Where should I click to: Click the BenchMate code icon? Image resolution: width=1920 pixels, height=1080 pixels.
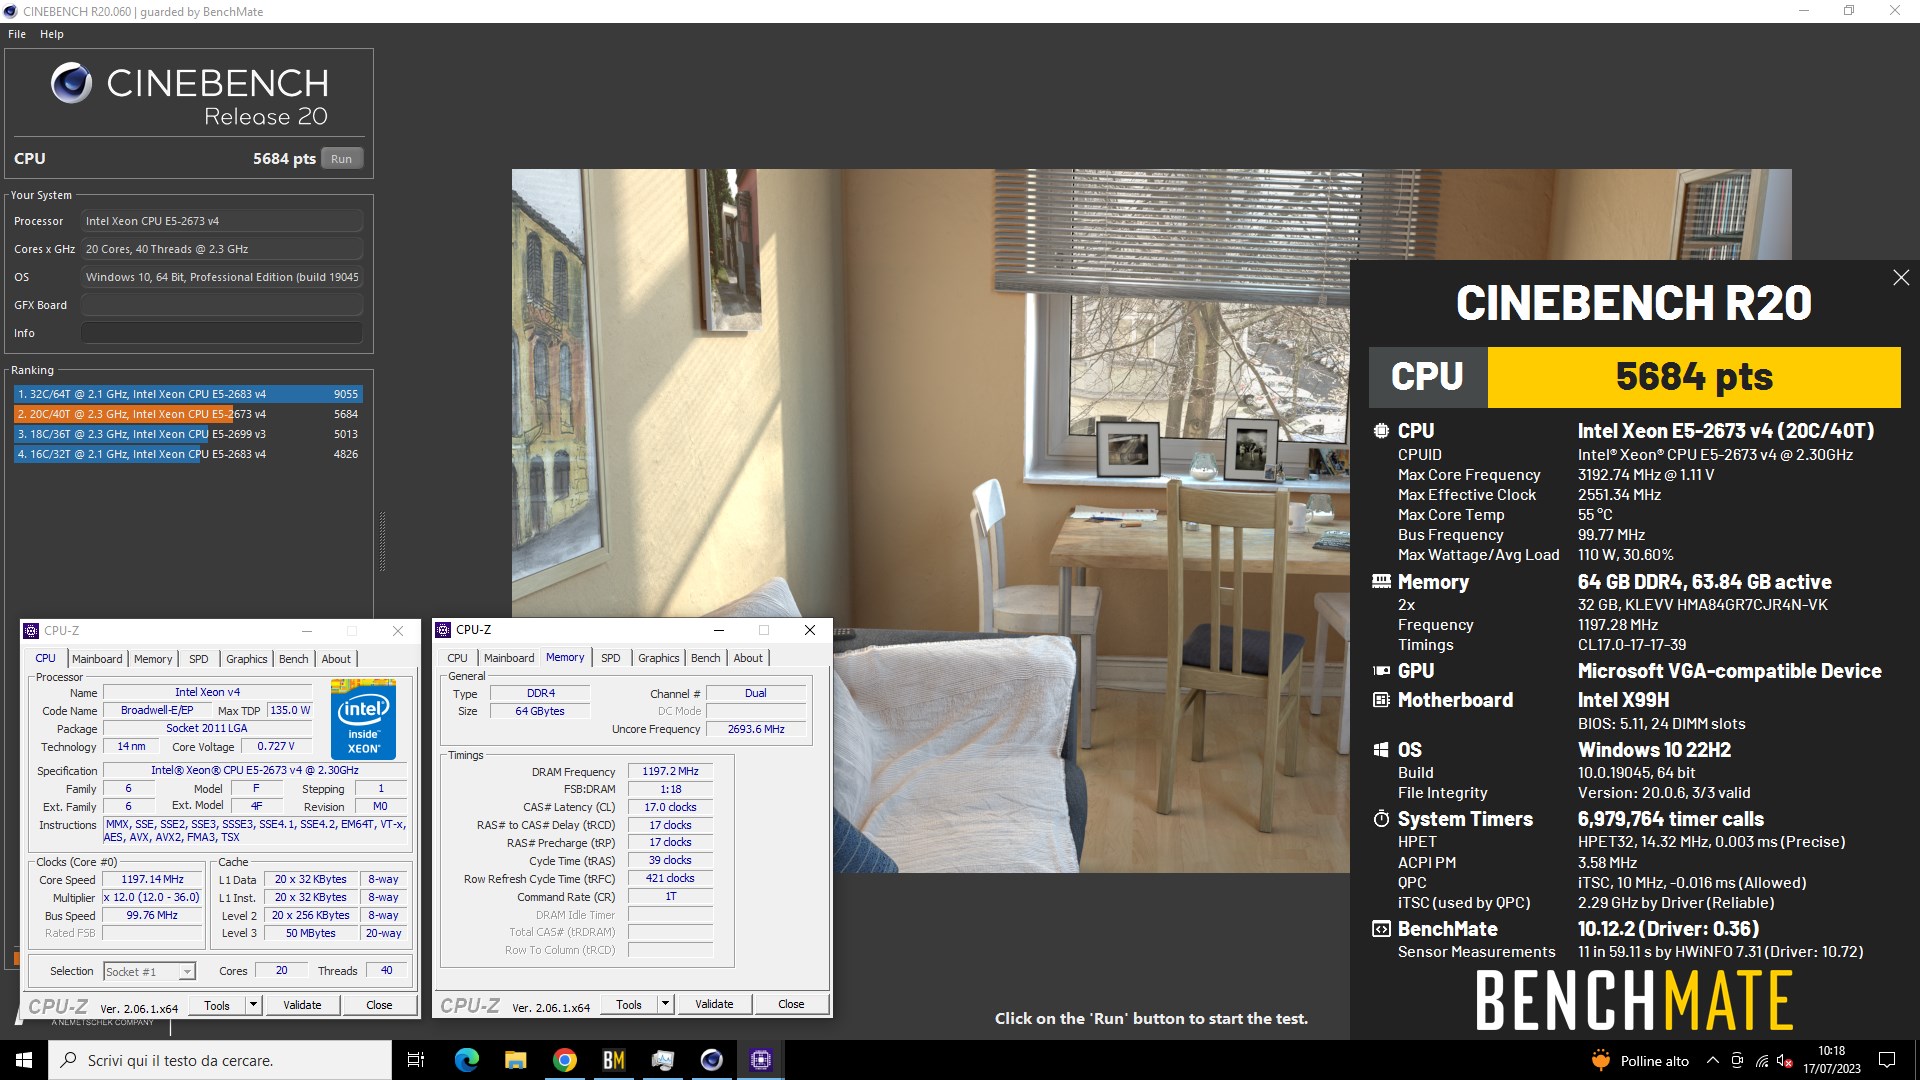[x=1381, y=929]
